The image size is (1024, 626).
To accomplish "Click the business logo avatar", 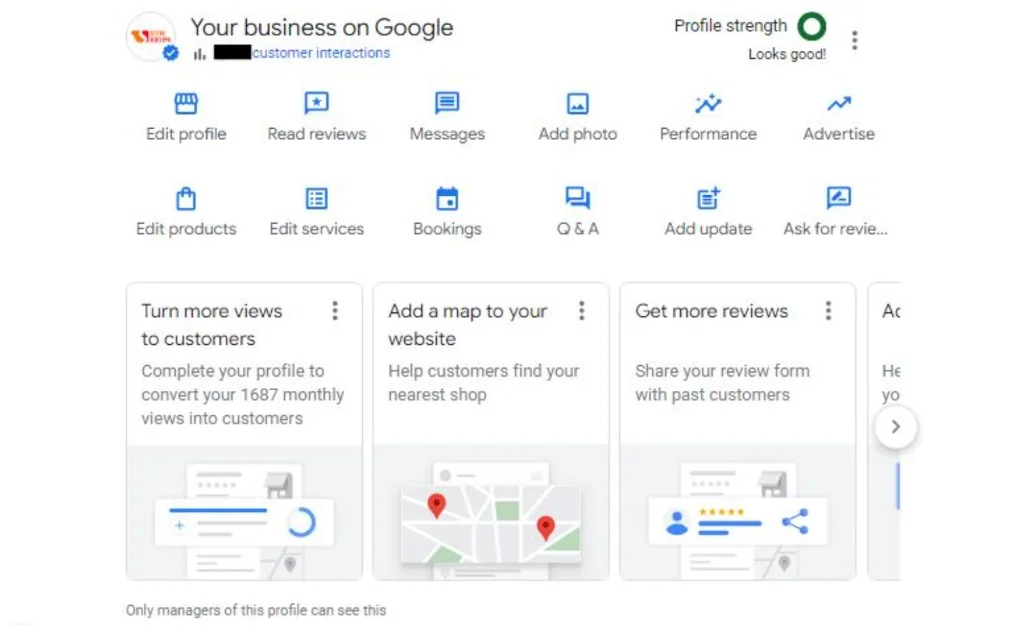I will click(x=152, y=37).
